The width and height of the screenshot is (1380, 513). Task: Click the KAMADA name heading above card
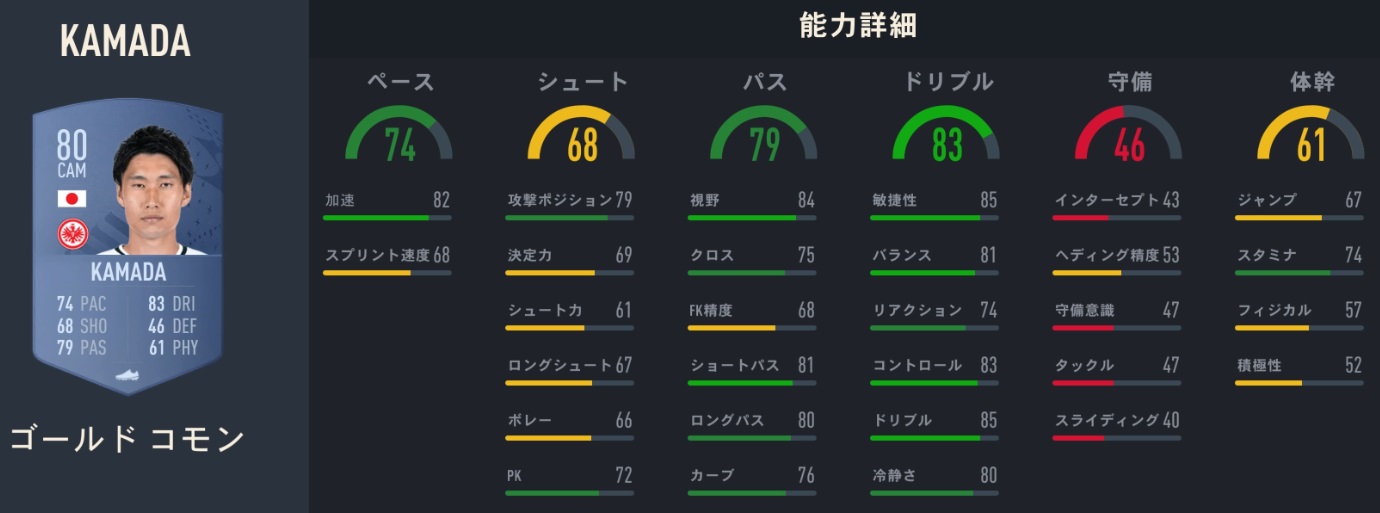coord(125,40)
